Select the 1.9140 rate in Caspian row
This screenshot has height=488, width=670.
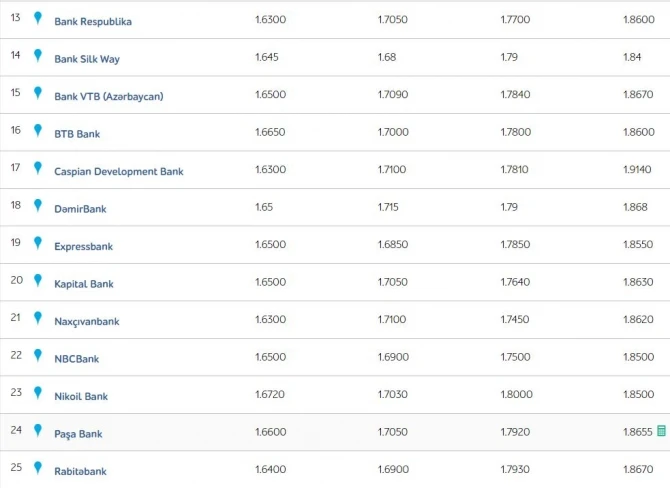pos(637,169)
